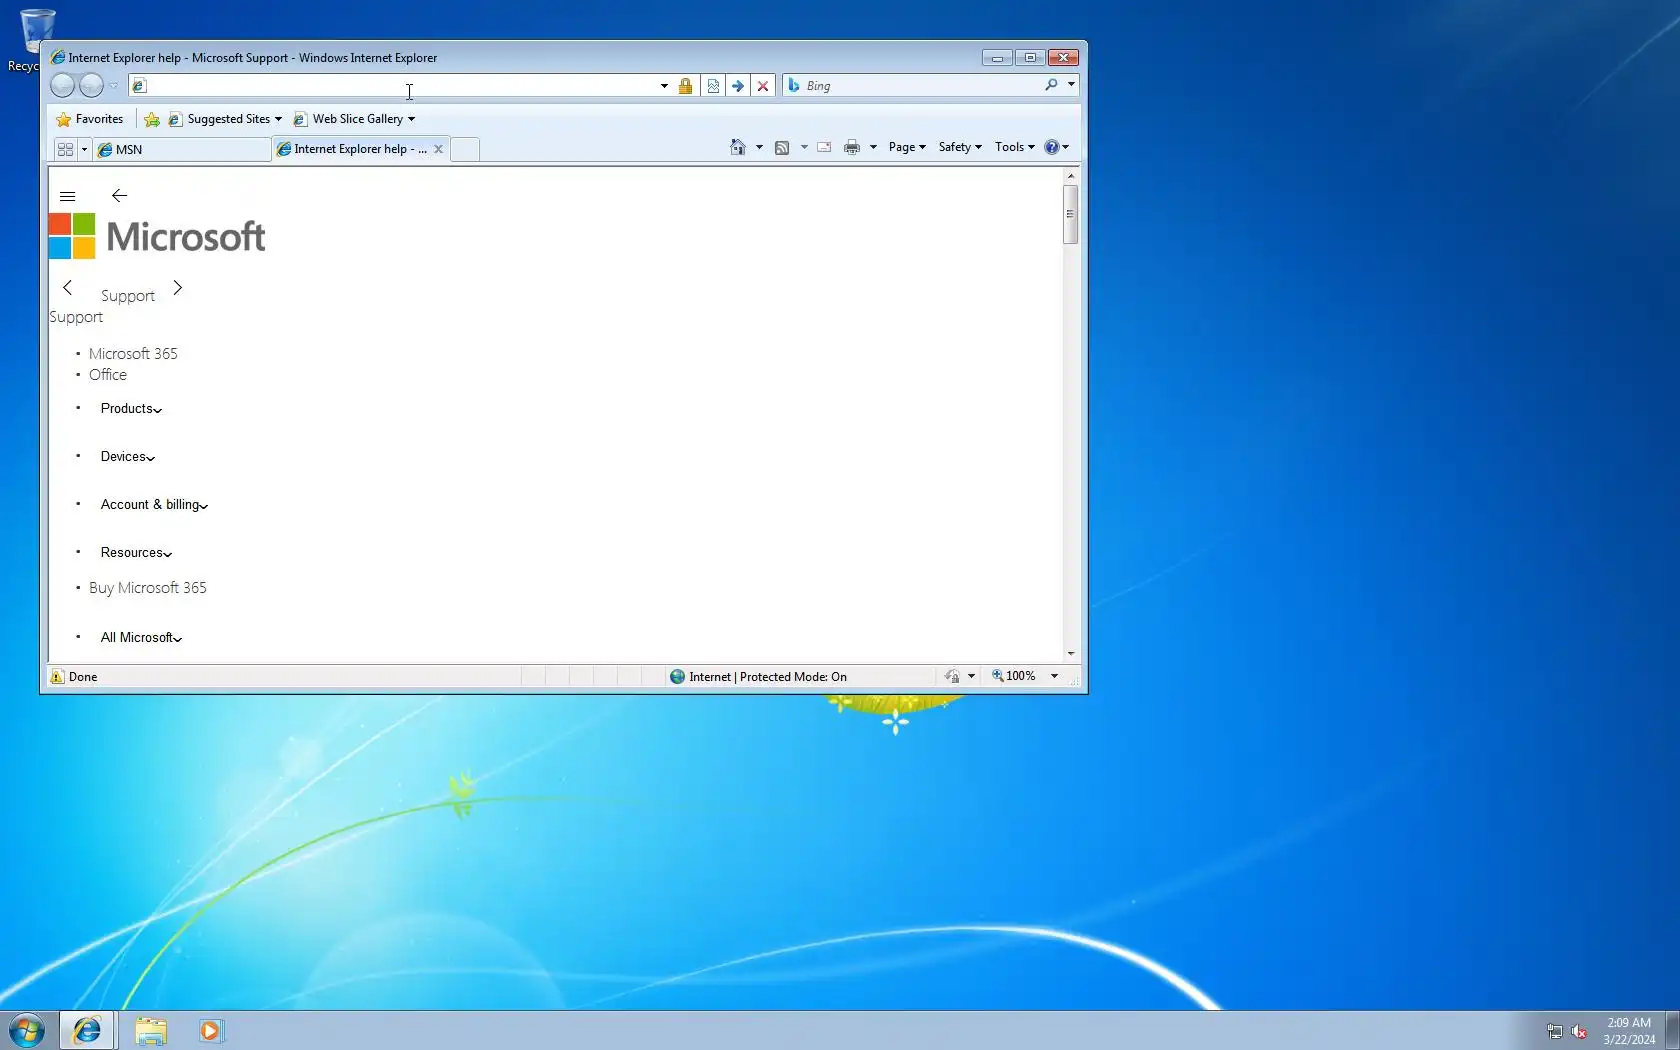Open the Safety menu
The height and width of the screenshot is (1050, 1680).
pyautogui.click(x=960, y=147)
